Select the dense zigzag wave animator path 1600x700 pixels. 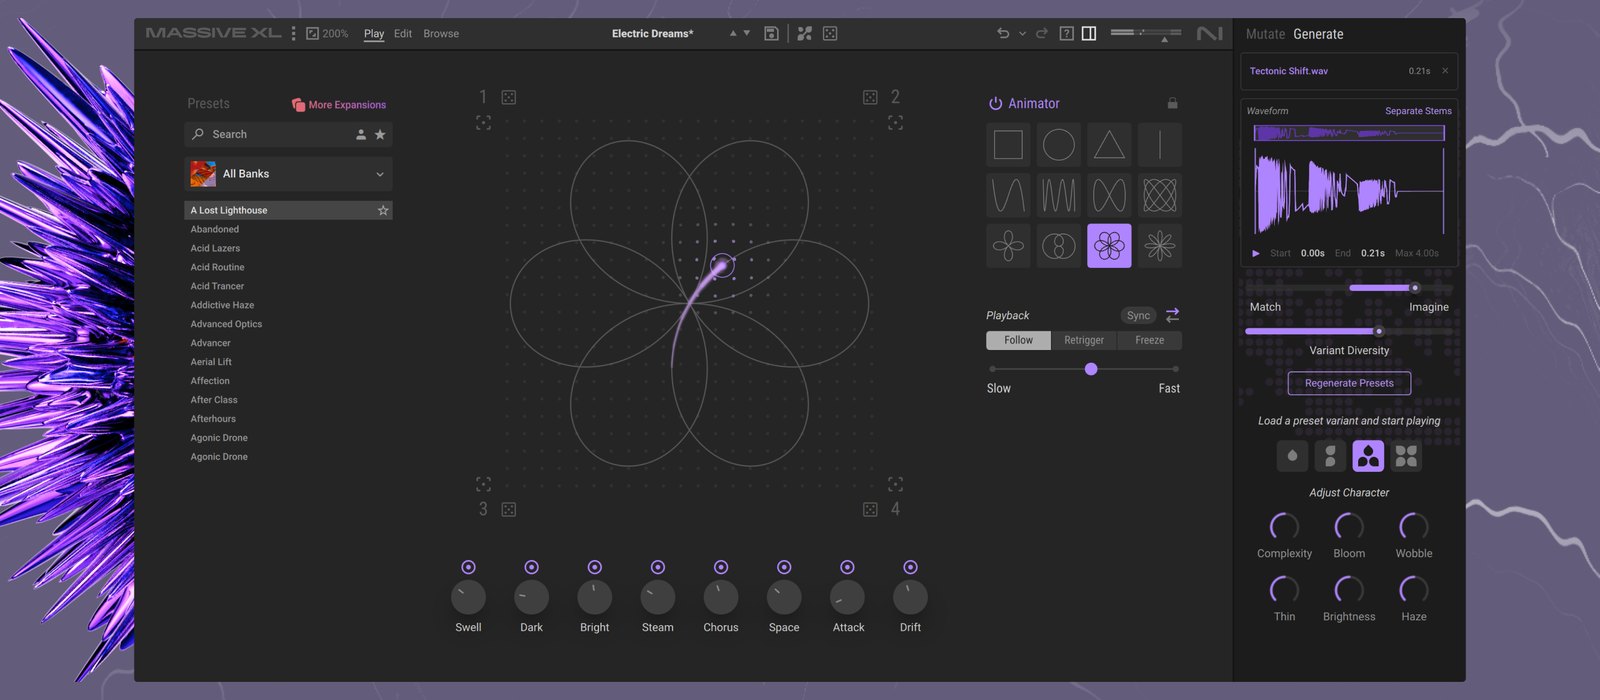(1058, 195)
